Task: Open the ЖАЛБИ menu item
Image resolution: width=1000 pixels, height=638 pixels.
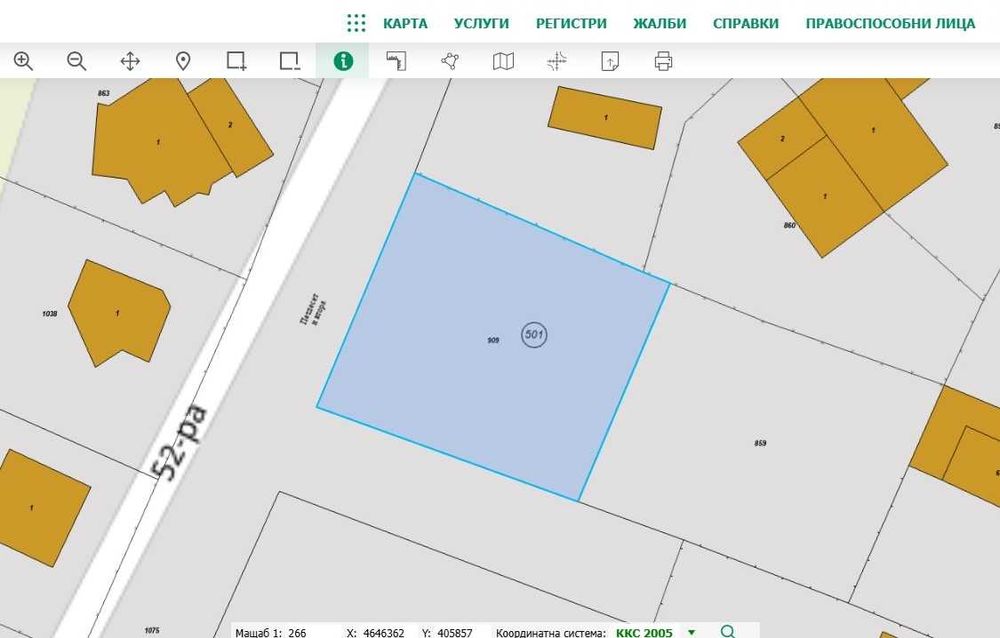Action: click(x=659, y=24)
